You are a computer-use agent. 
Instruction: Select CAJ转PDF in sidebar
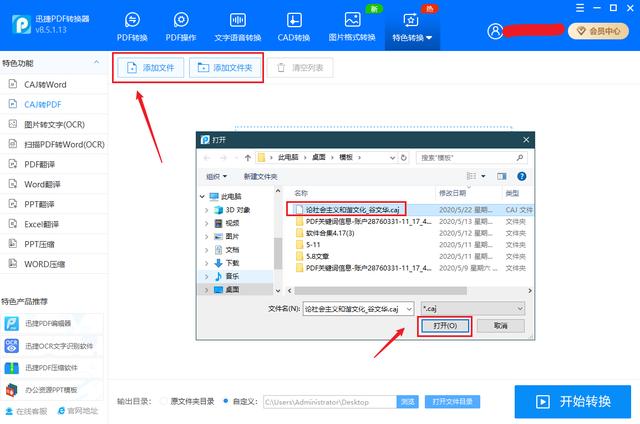pyautogui.click(x=54, y=104)
